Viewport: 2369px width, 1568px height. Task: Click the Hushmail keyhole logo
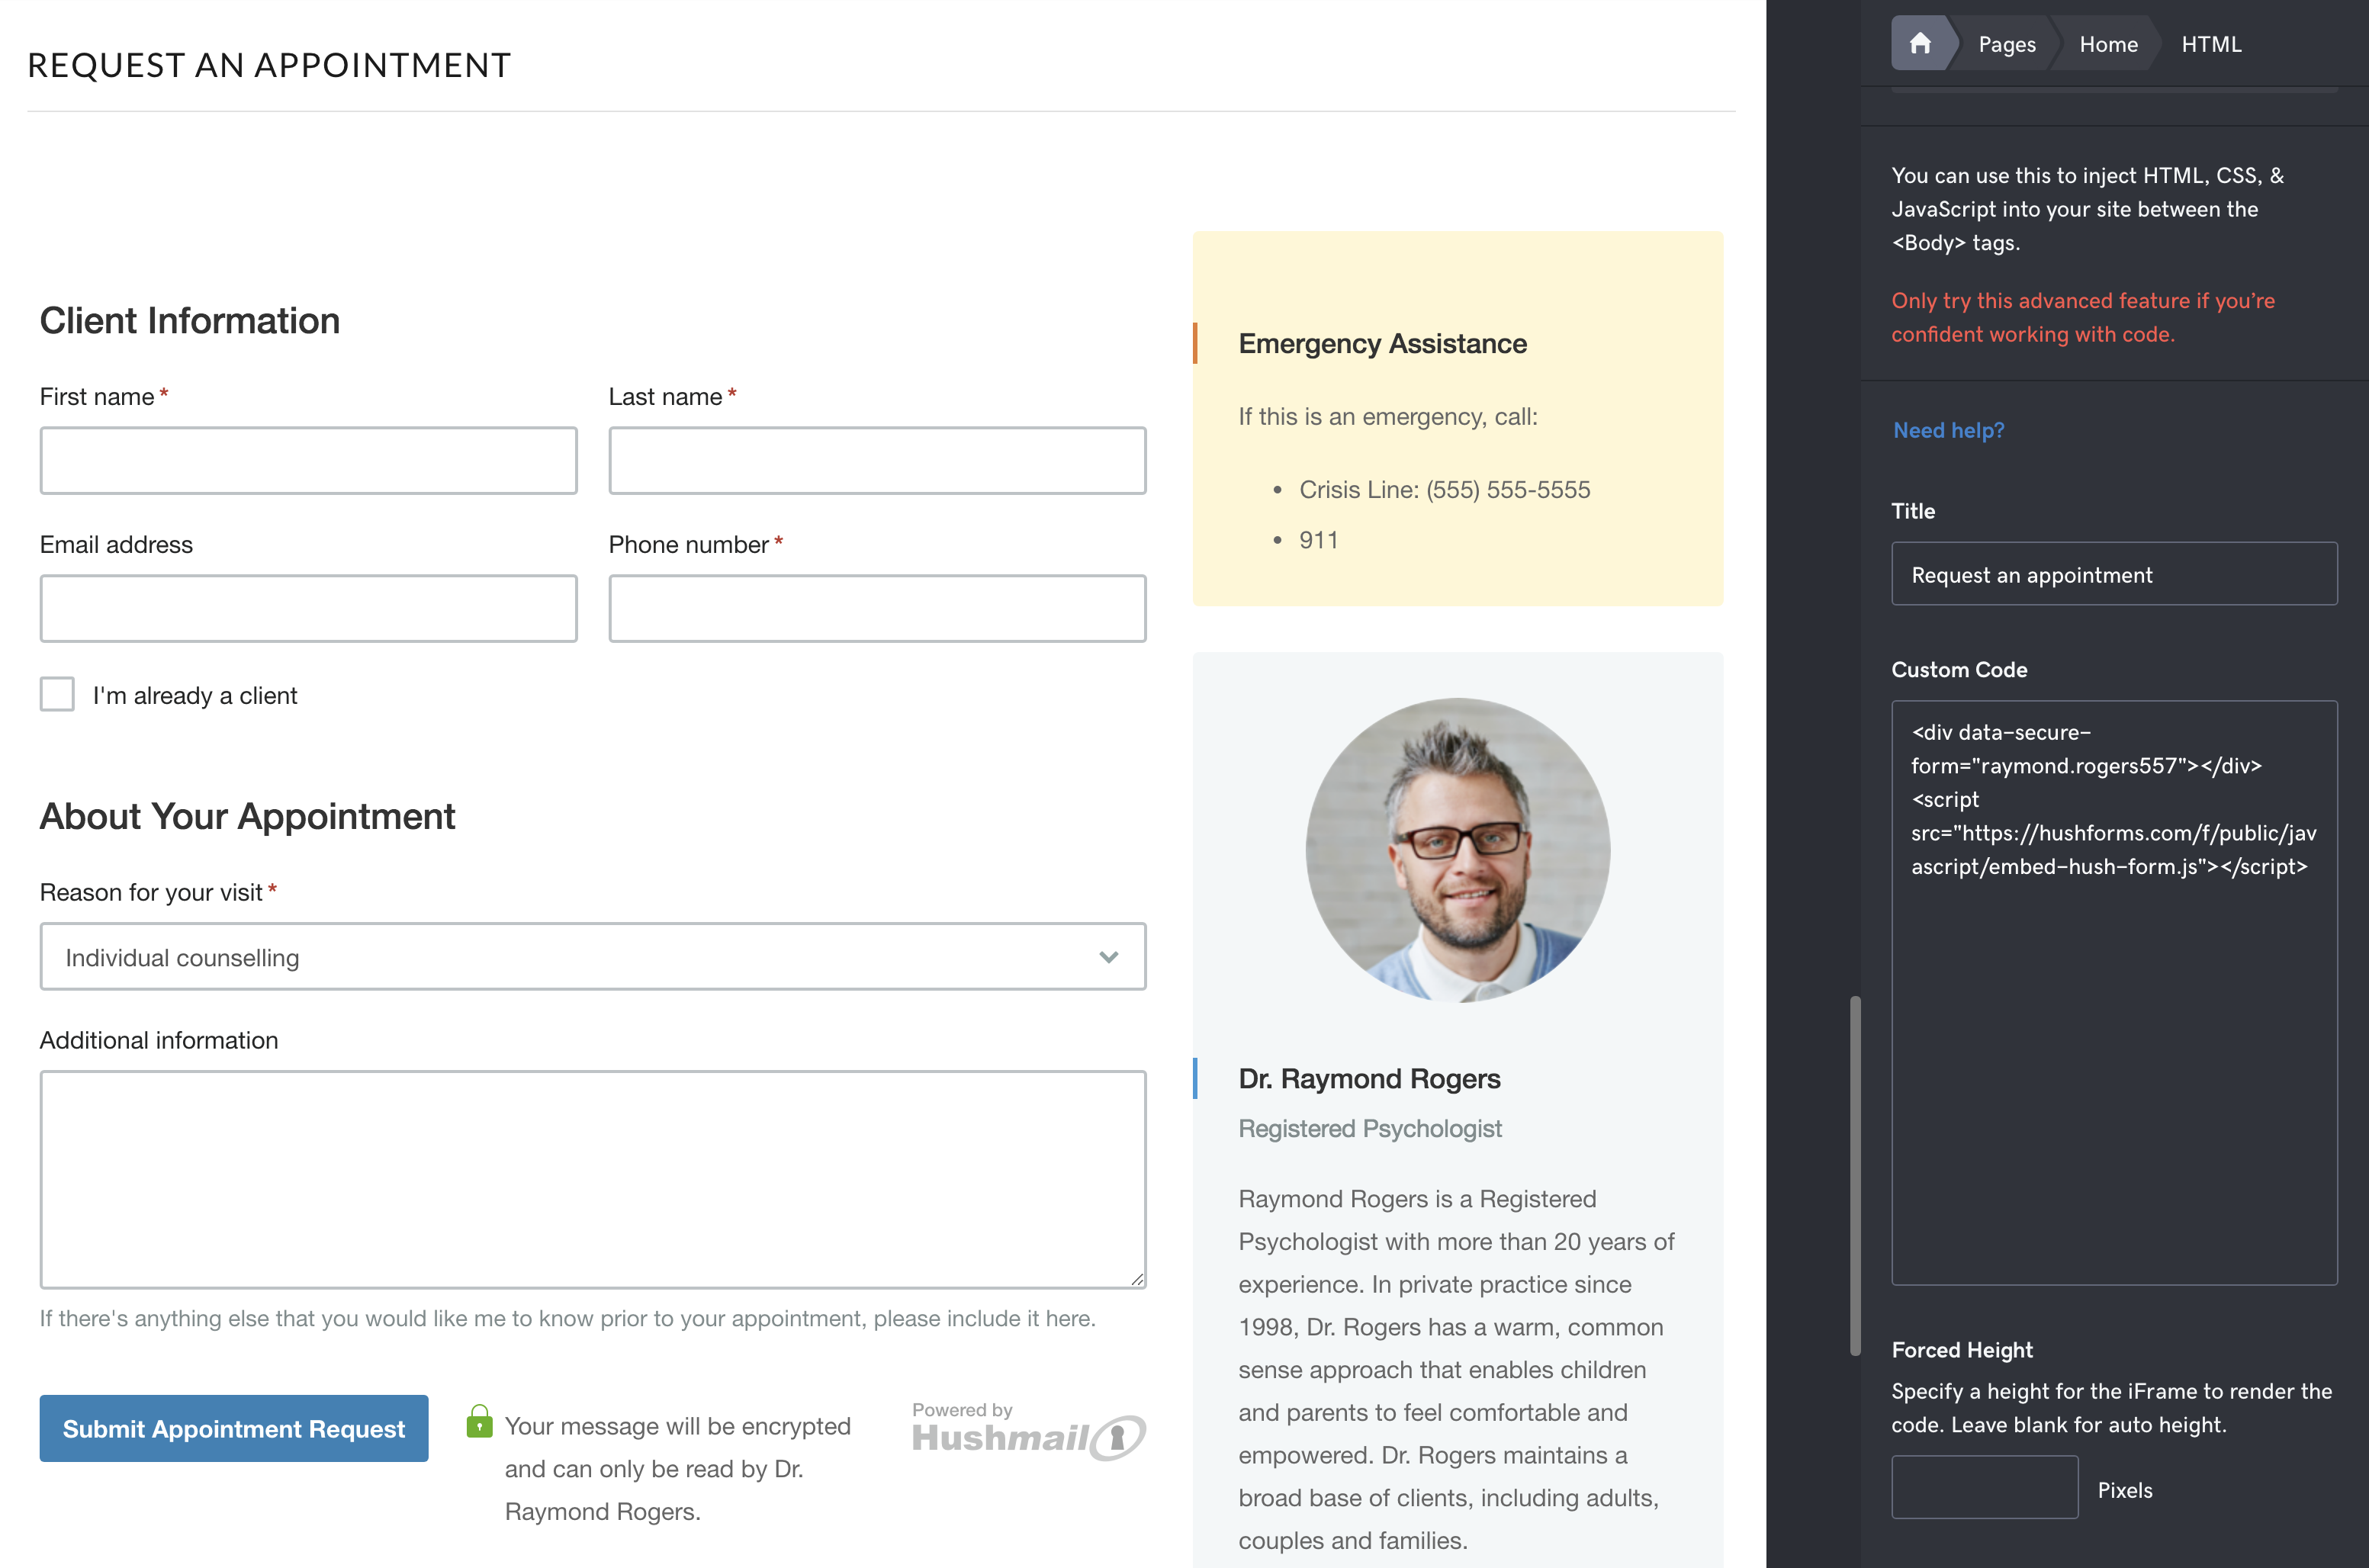(x=1119, y=1437)
